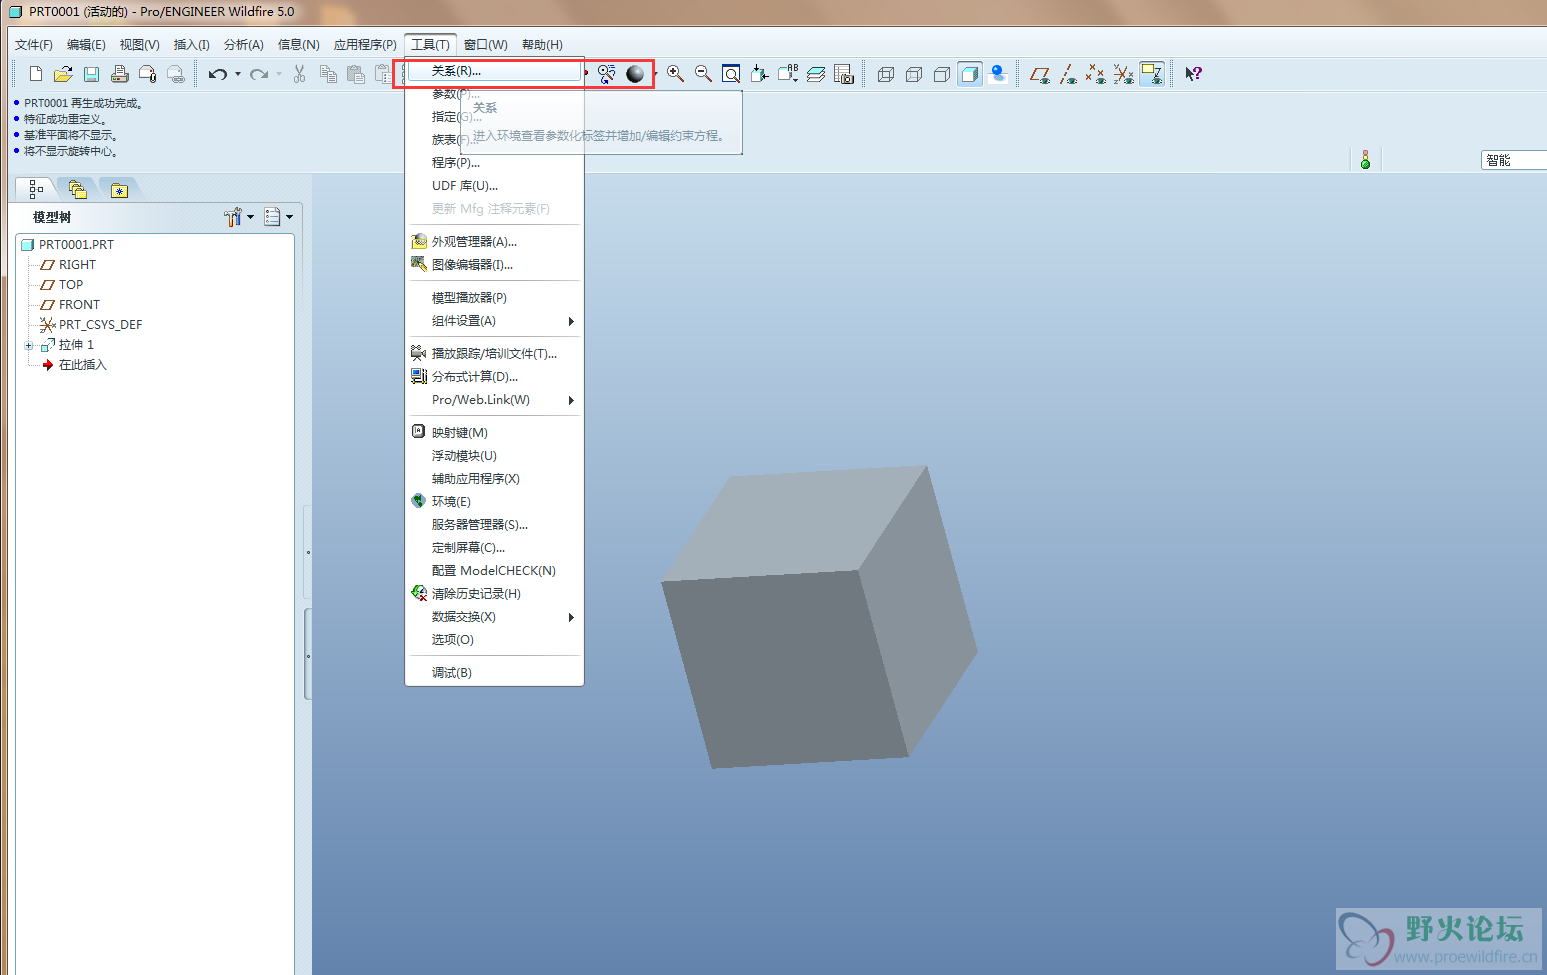Toggle datum planes display
The image size is (1547, 975).
[x=1040, y=74]
